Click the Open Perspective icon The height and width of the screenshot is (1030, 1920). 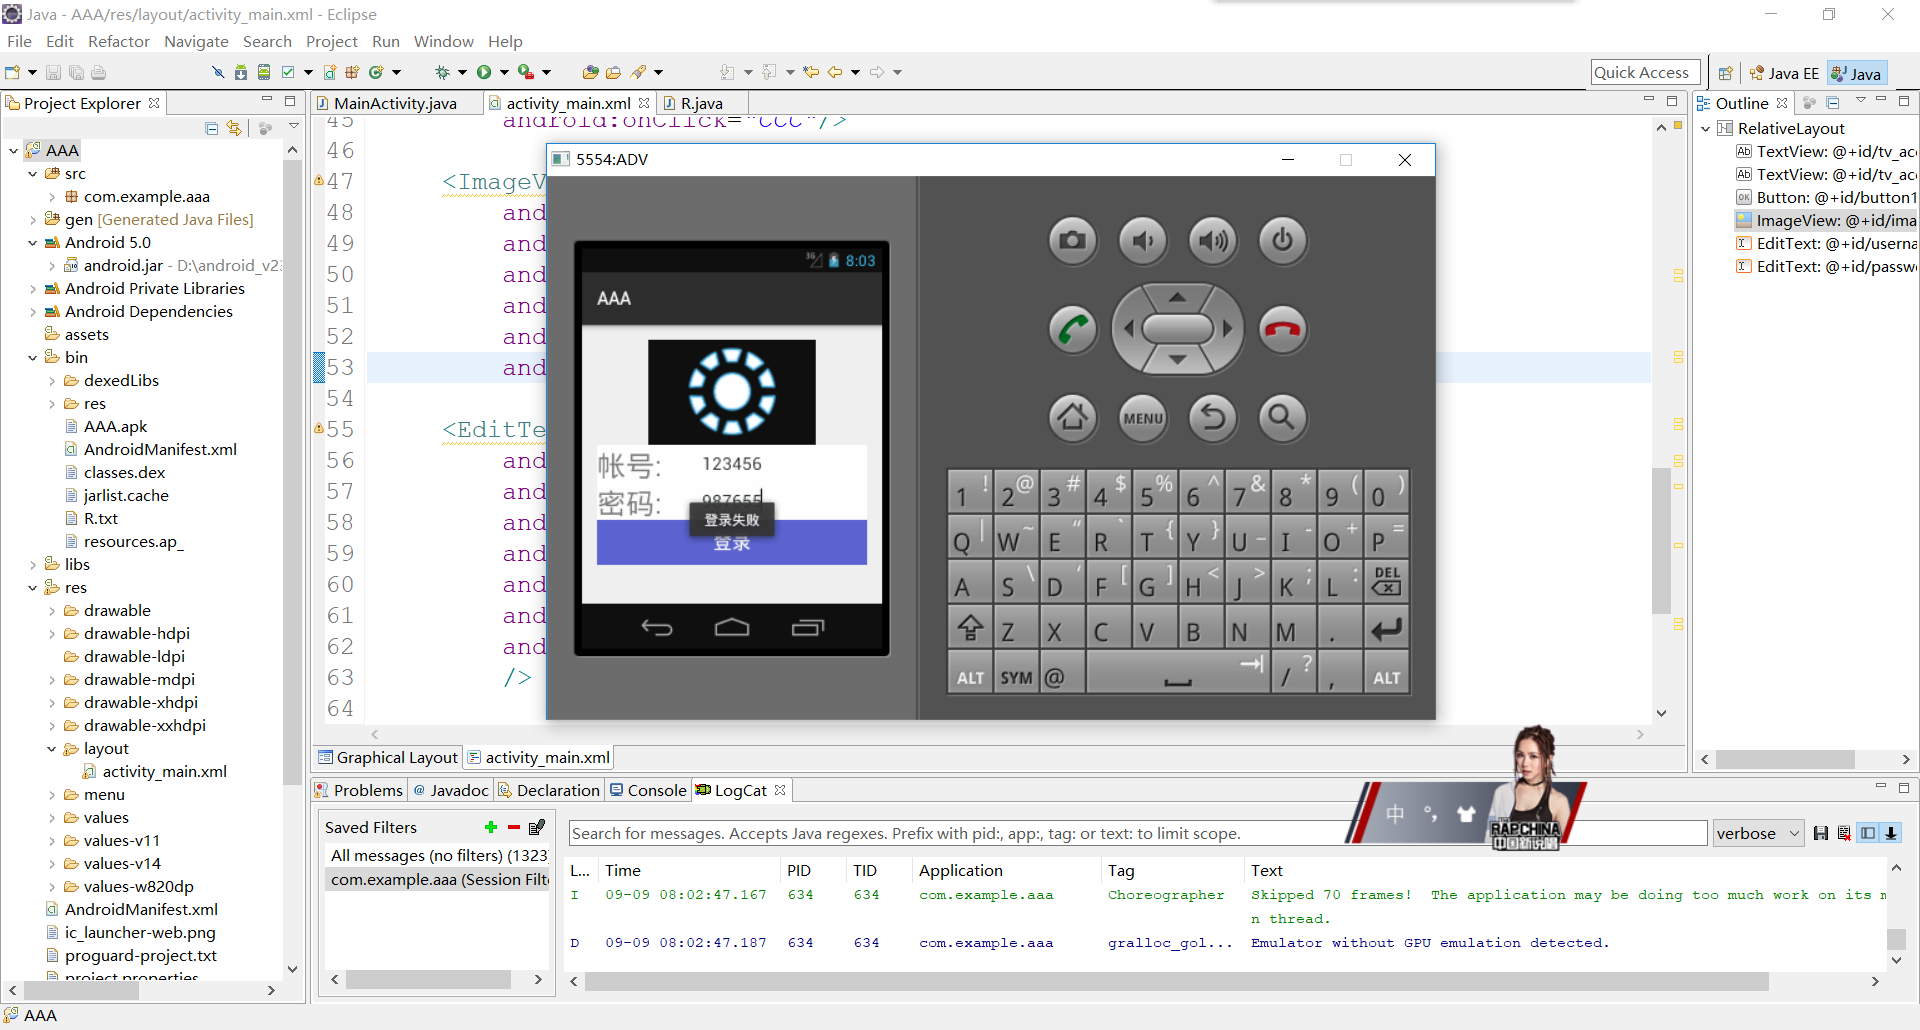(x=1725, y=73)
